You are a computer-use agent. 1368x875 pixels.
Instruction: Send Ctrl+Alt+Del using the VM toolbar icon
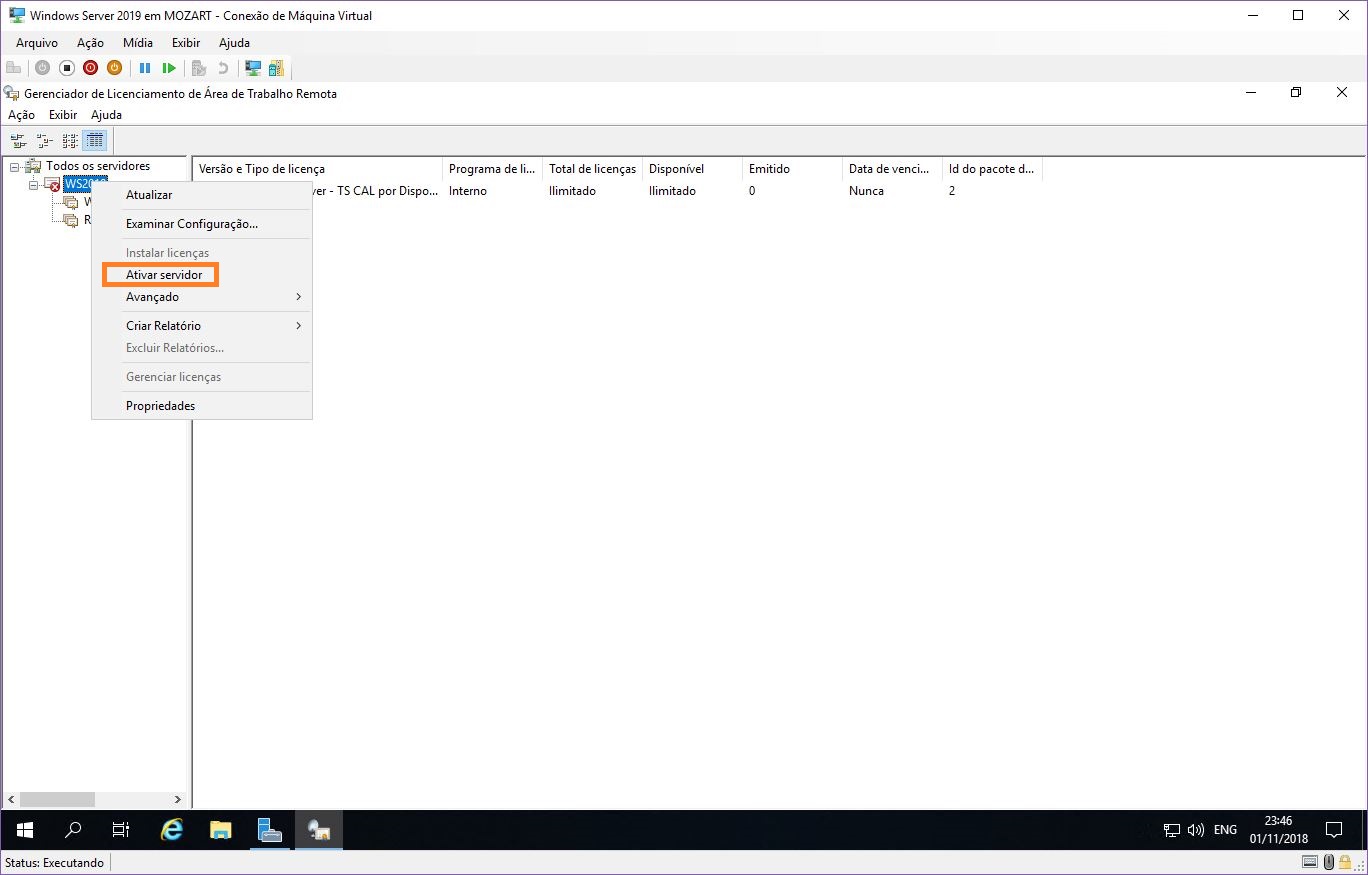14,68
